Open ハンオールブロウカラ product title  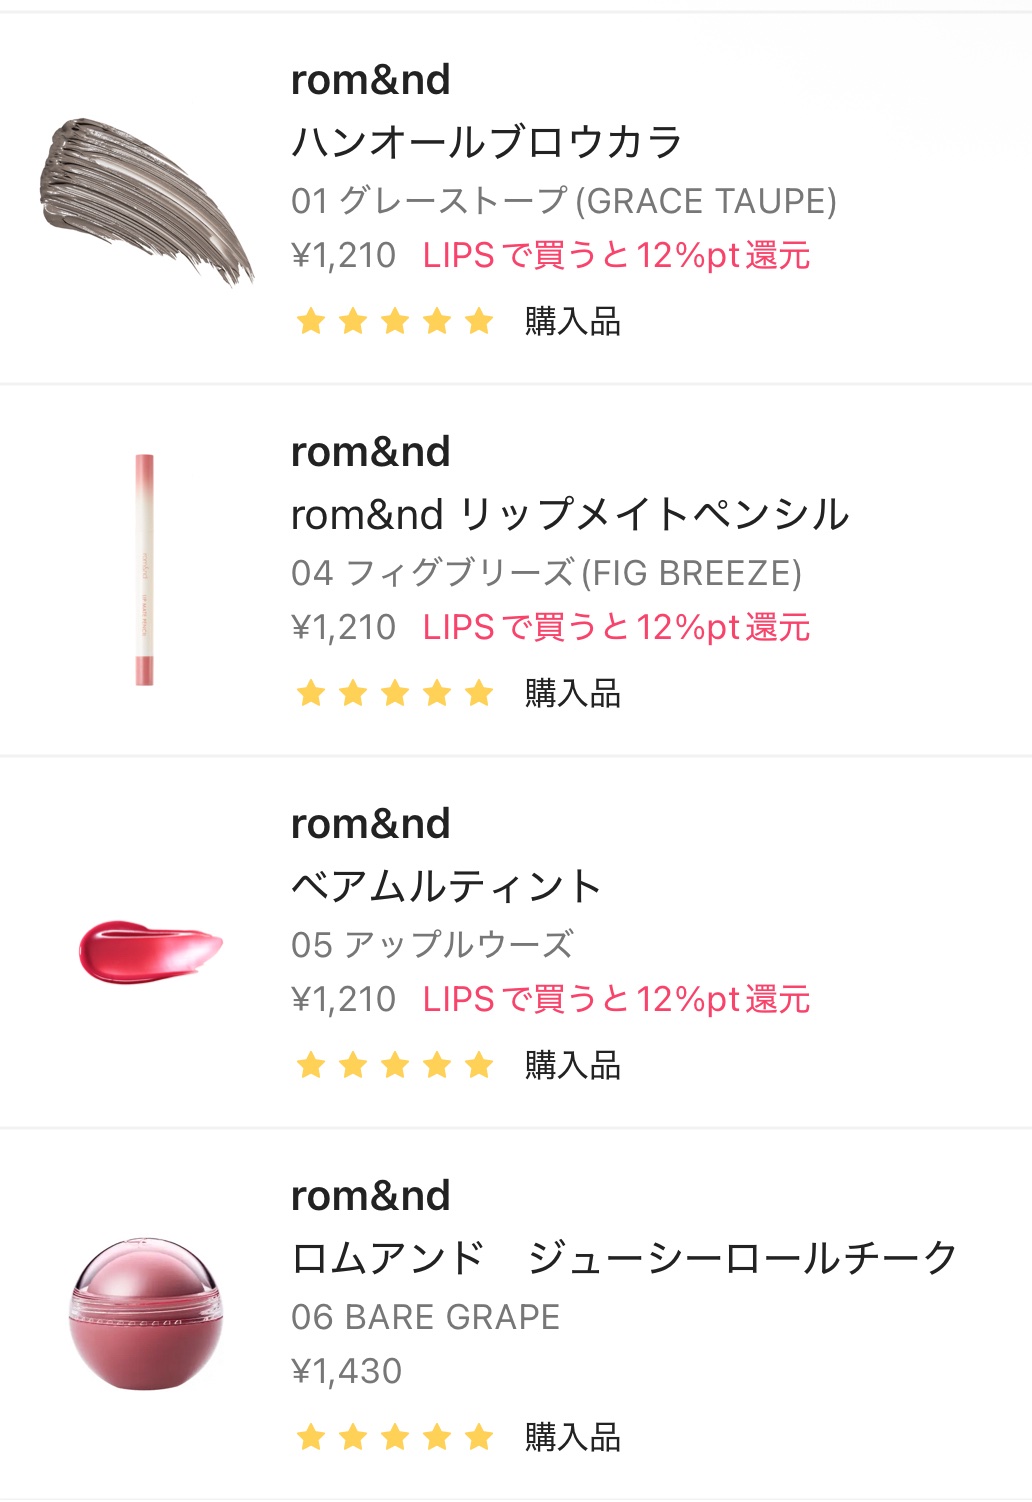pyautogui.click(x=486, y=142)
